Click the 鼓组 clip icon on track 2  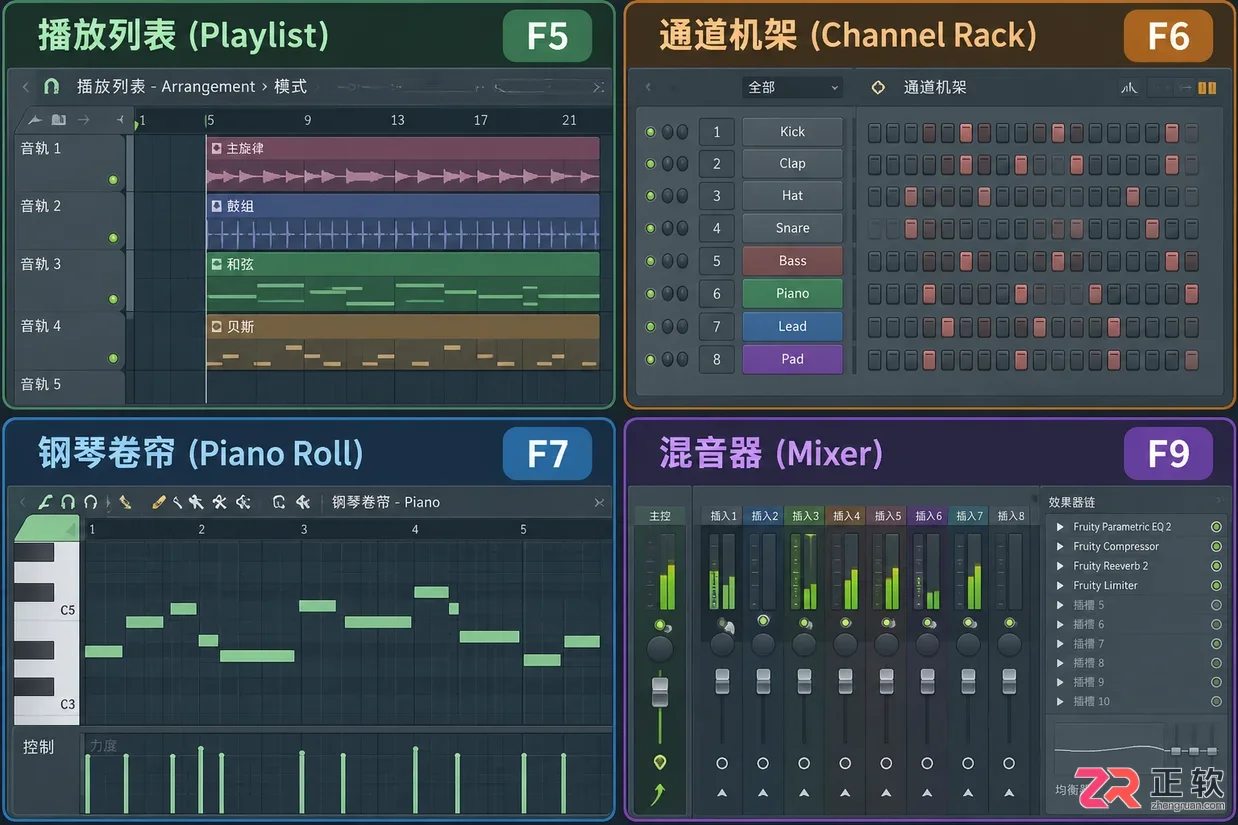[x=216, y=206]
